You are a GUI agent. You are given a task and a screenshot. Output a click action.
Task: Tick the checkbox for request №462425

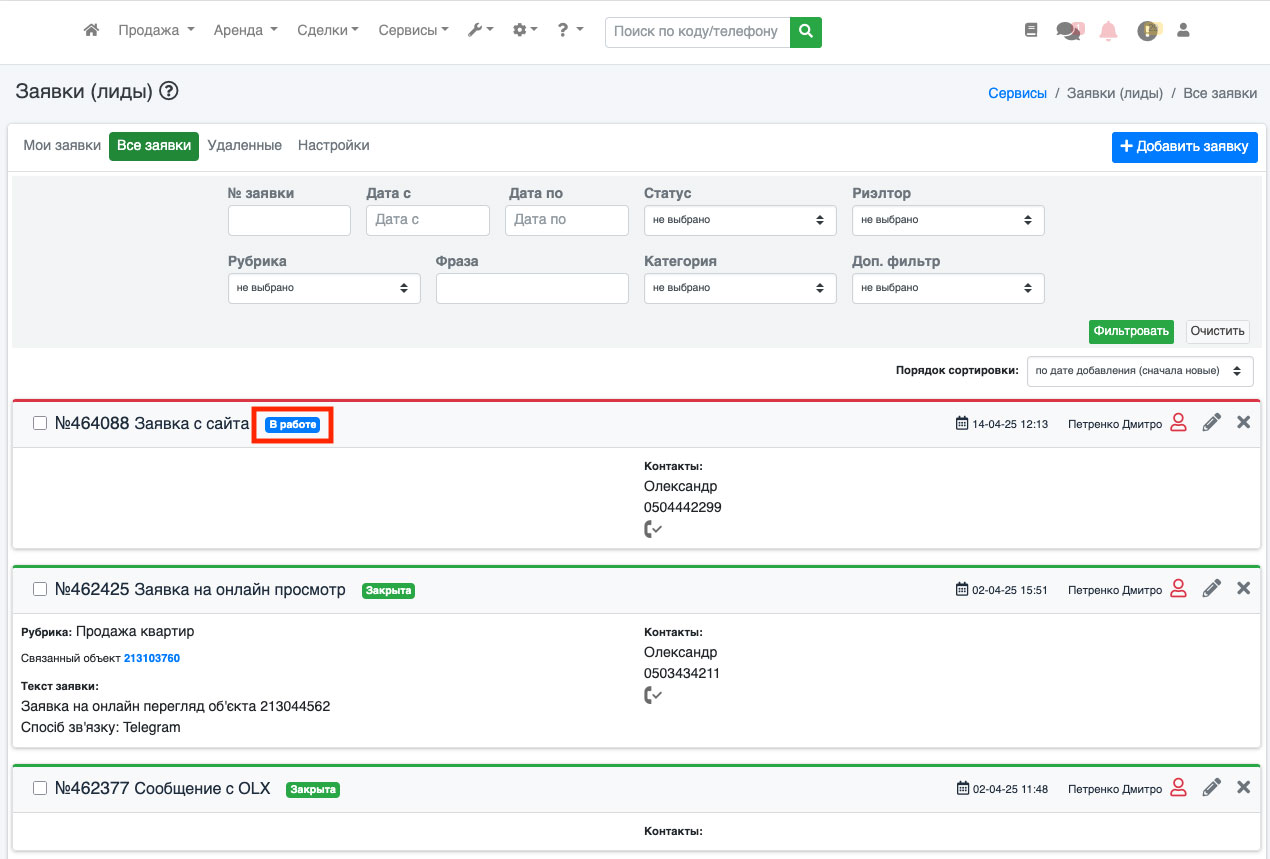point(40,589)
